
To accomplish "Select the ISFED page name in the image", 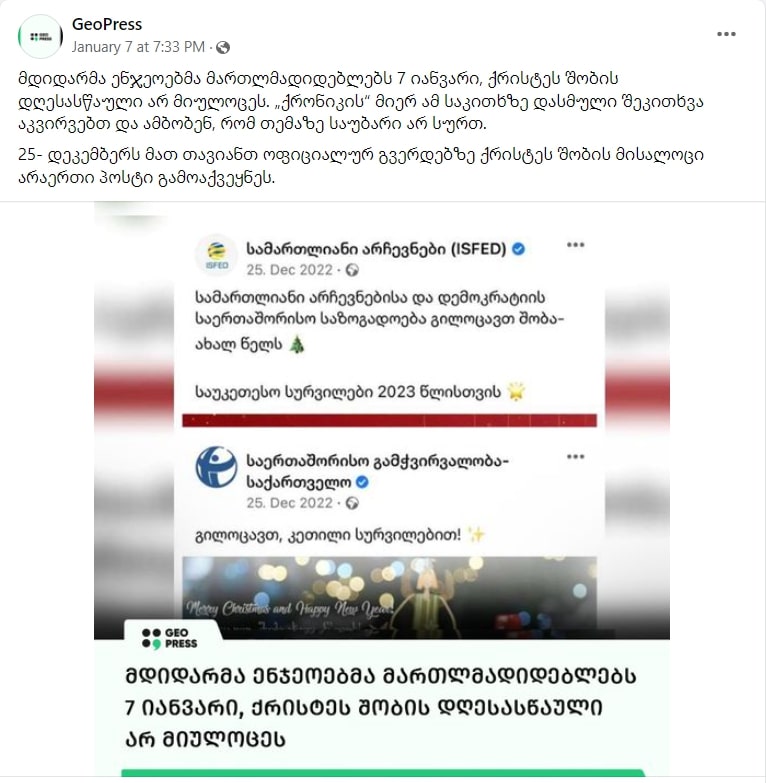I will pyautogui.click(x=376, y=248).
